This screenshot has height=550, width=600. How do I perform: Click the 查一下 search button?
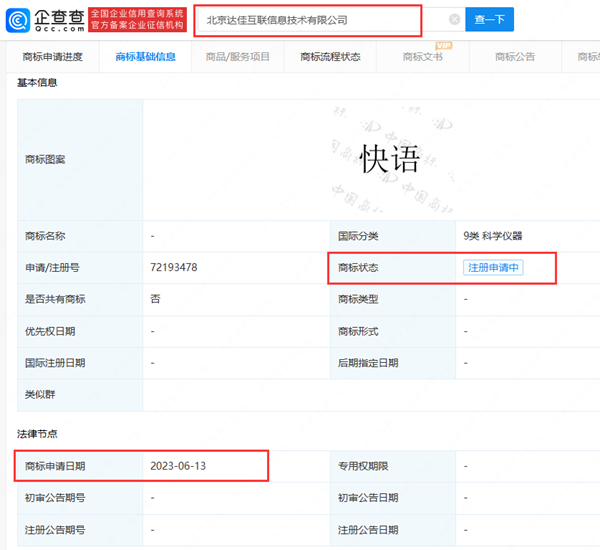(x=490, y=20)
